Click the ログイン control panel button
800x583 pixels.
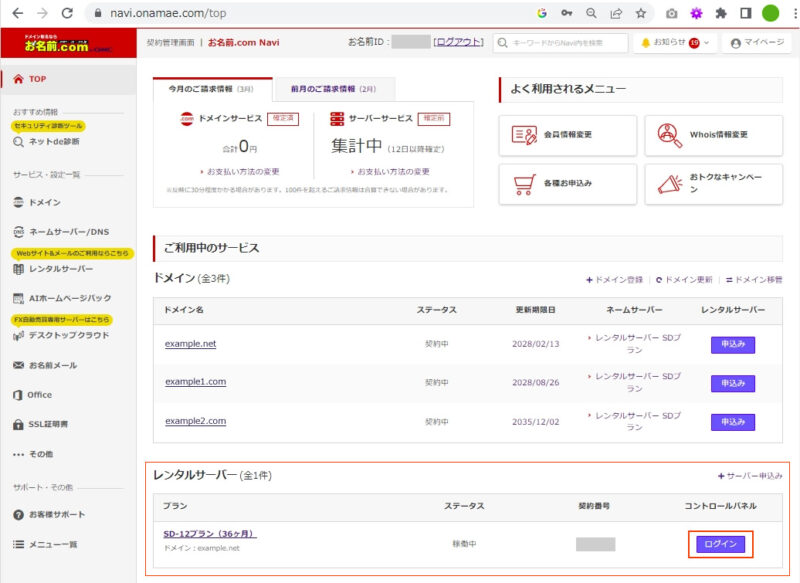(x=720, y=544)
